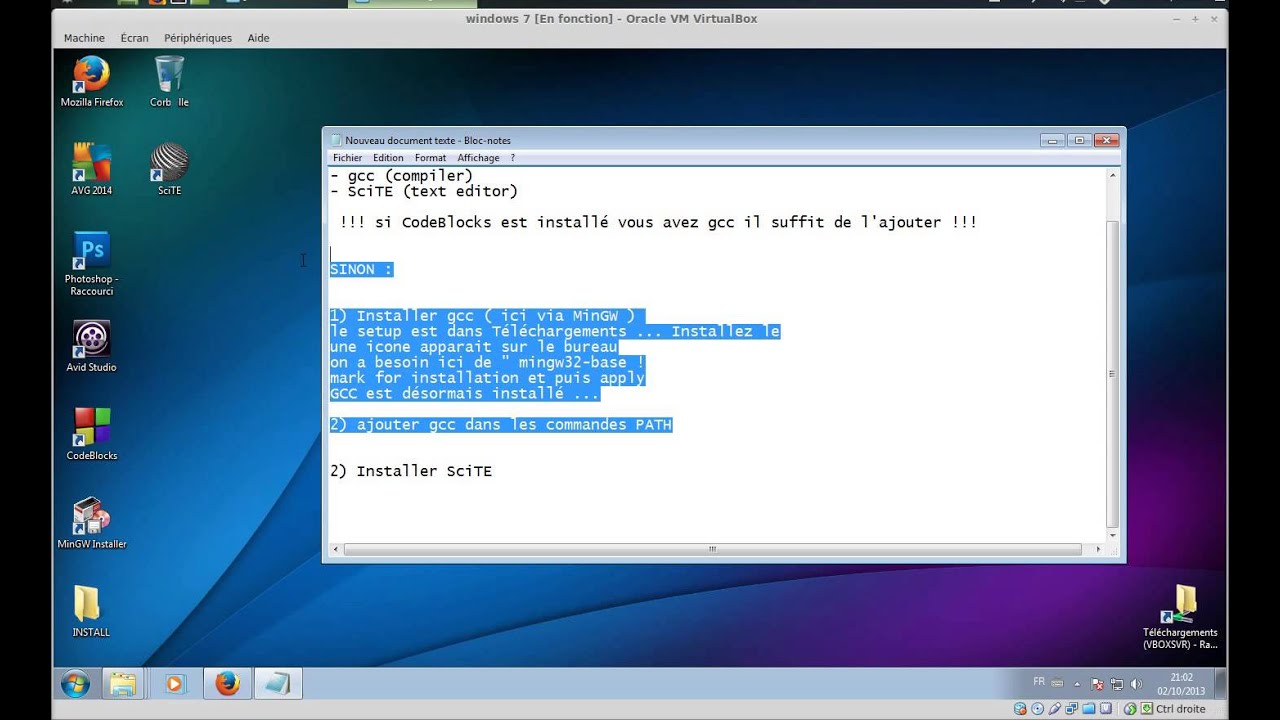1280x720 pixels.
Task: Click the Notepad title bar document icon
Action: pos(336,140)
